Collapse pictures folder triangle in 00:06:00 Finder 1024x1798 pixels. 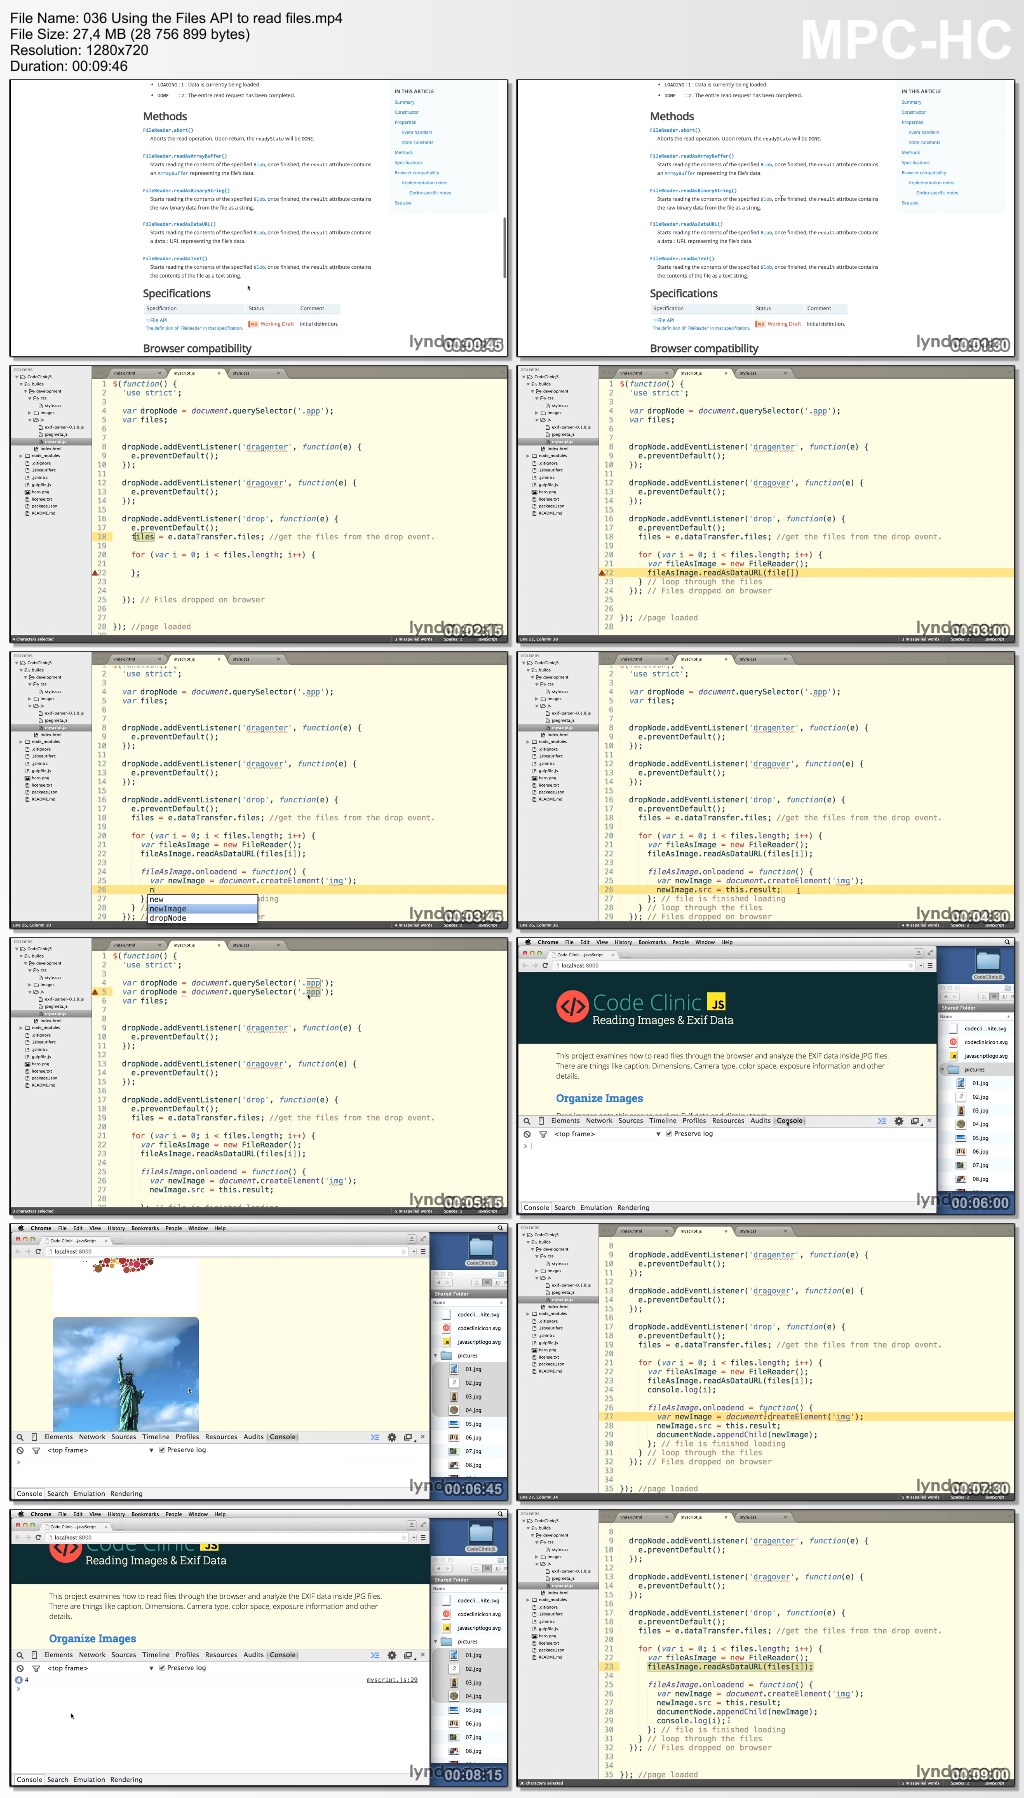pos(943,1069)
